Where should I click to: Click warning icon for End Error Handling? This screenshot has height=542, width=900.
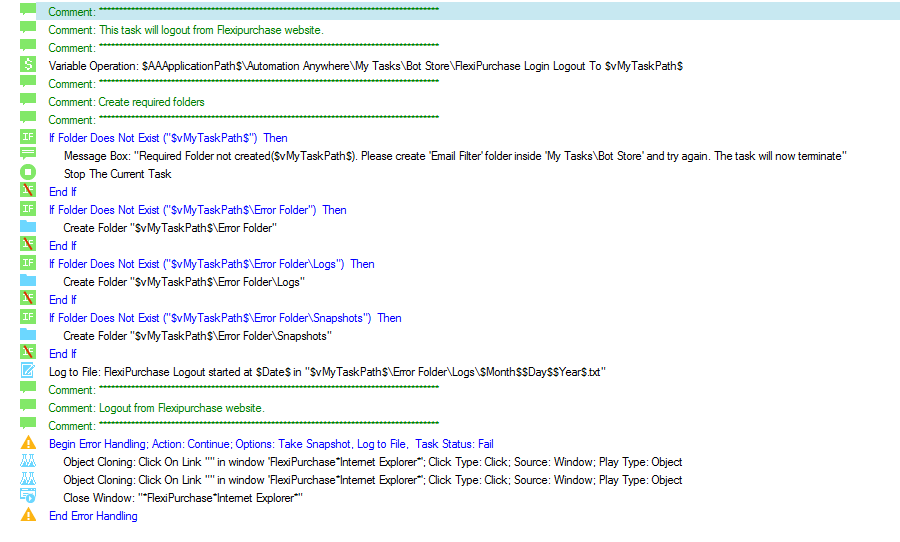(x=28, y=514)
